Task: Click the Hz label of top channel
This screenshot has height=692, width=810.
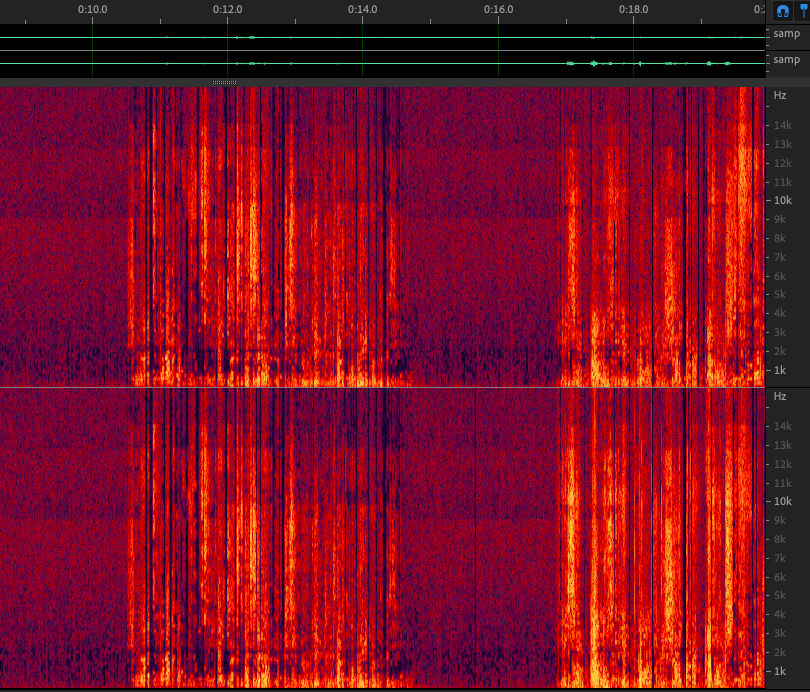Action: pos(780,96)
